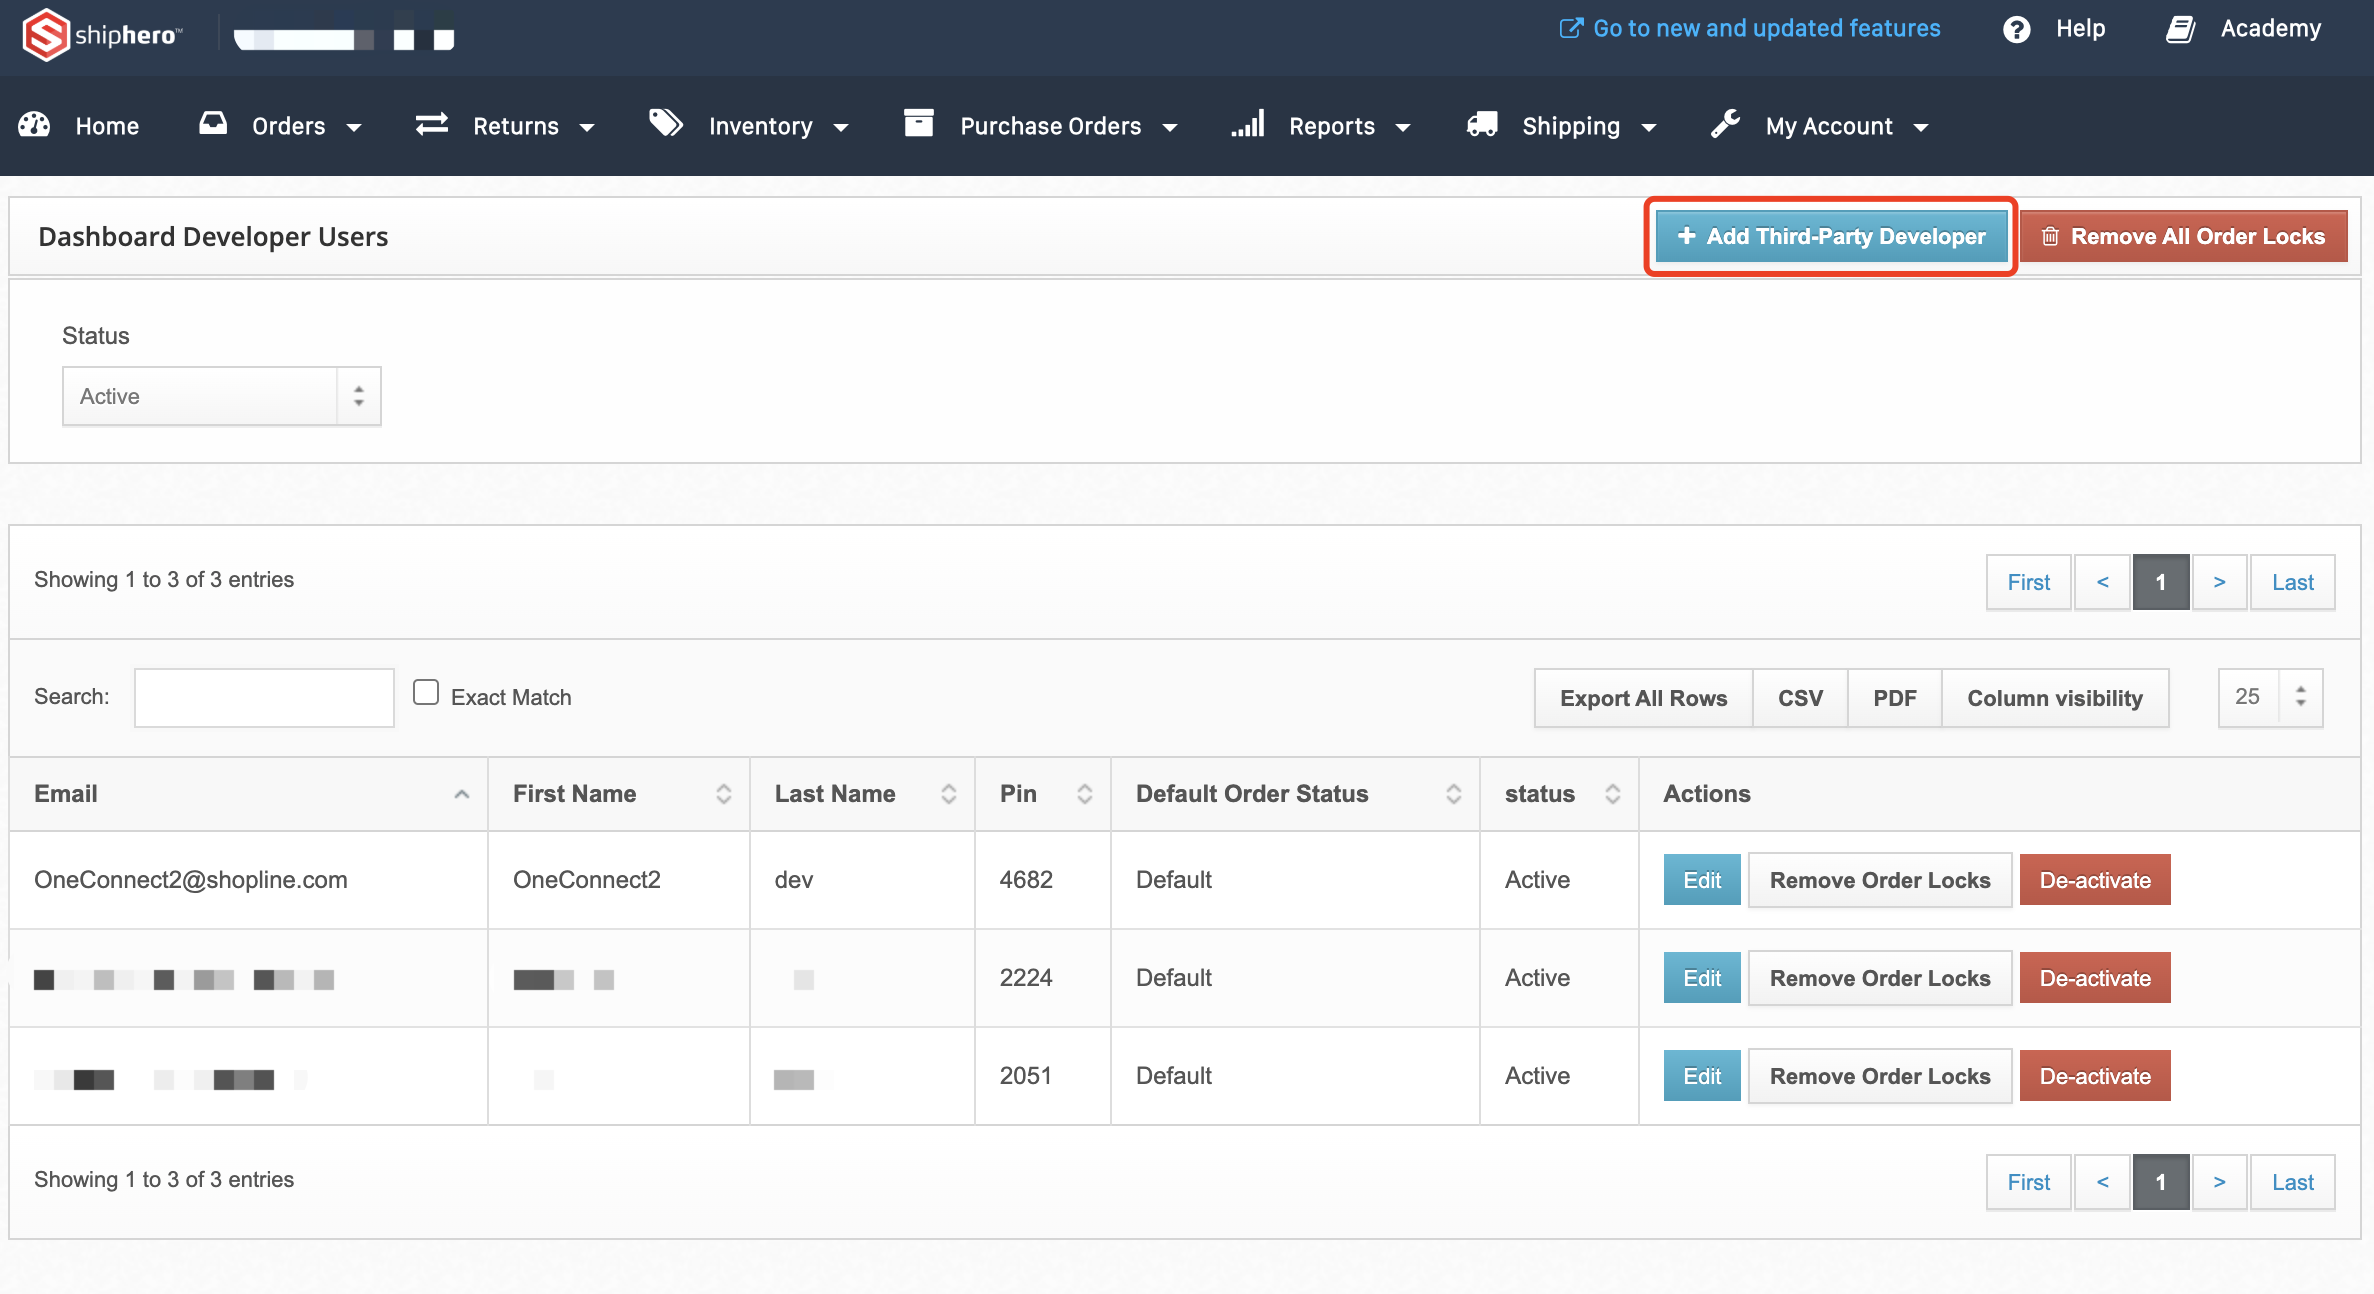Open the Reports menu label
Screen dimensions: 2374x1294
tap(1332, 126)
